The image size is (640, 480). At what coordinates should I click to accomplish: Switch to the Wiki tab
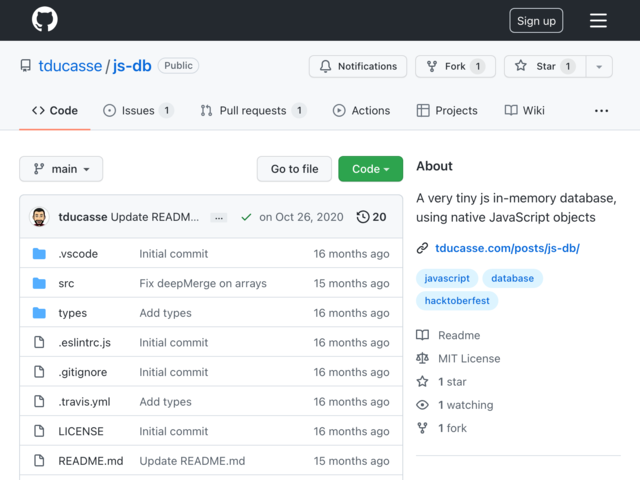point(524,111)
